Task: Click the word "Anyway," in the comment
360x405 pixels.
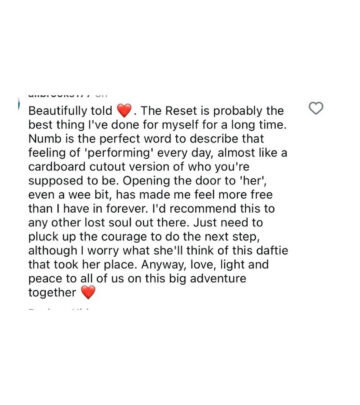Action: coord(164,265)
